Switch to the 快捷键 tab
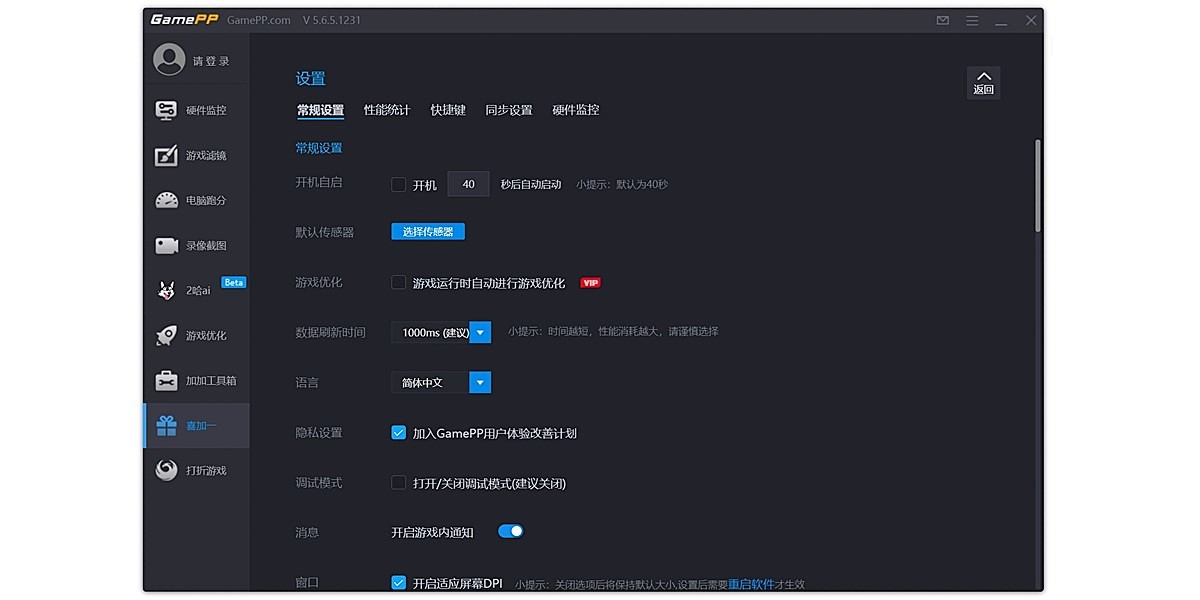Screen dimensions: 1200x600 (x=448, y=110)
